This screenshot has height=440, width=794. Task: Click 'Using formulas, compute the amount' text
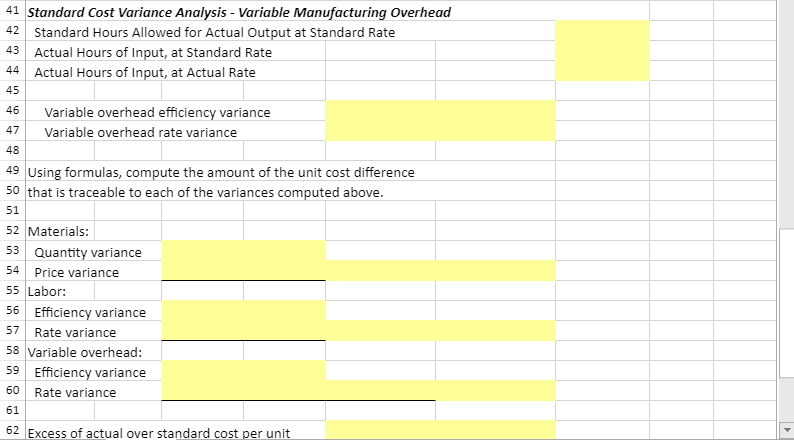click(221, 173)
